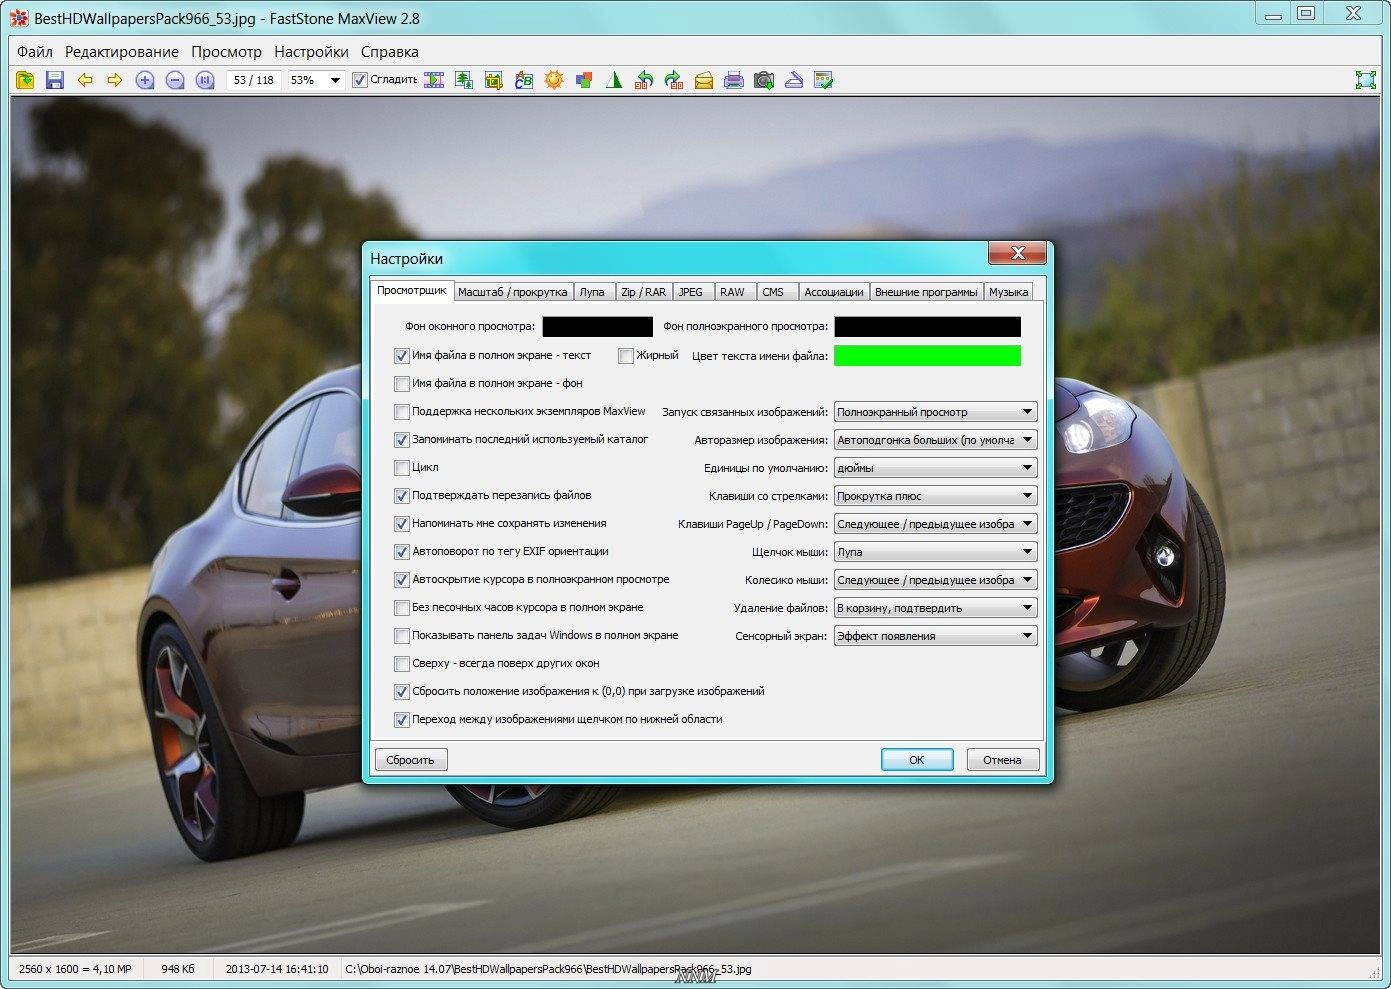Switch to Масштаб / прокрутка tab
Viewport: 1391px width, 989px height.
[x=513, y=292]
